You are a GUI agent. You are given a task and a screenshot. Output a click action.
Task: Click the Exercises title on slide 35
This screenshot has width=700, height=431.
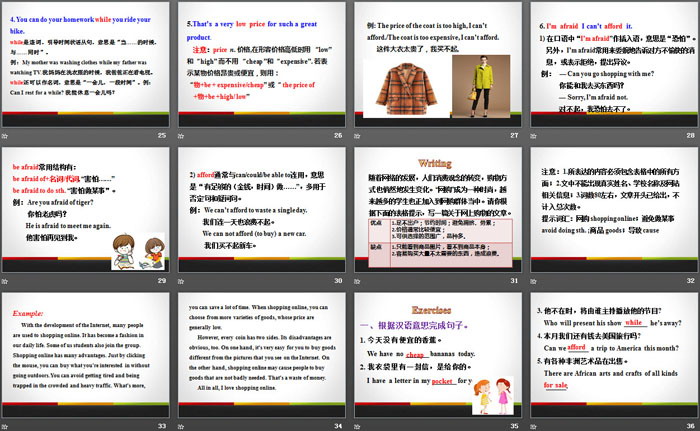[x=431, y=310]
